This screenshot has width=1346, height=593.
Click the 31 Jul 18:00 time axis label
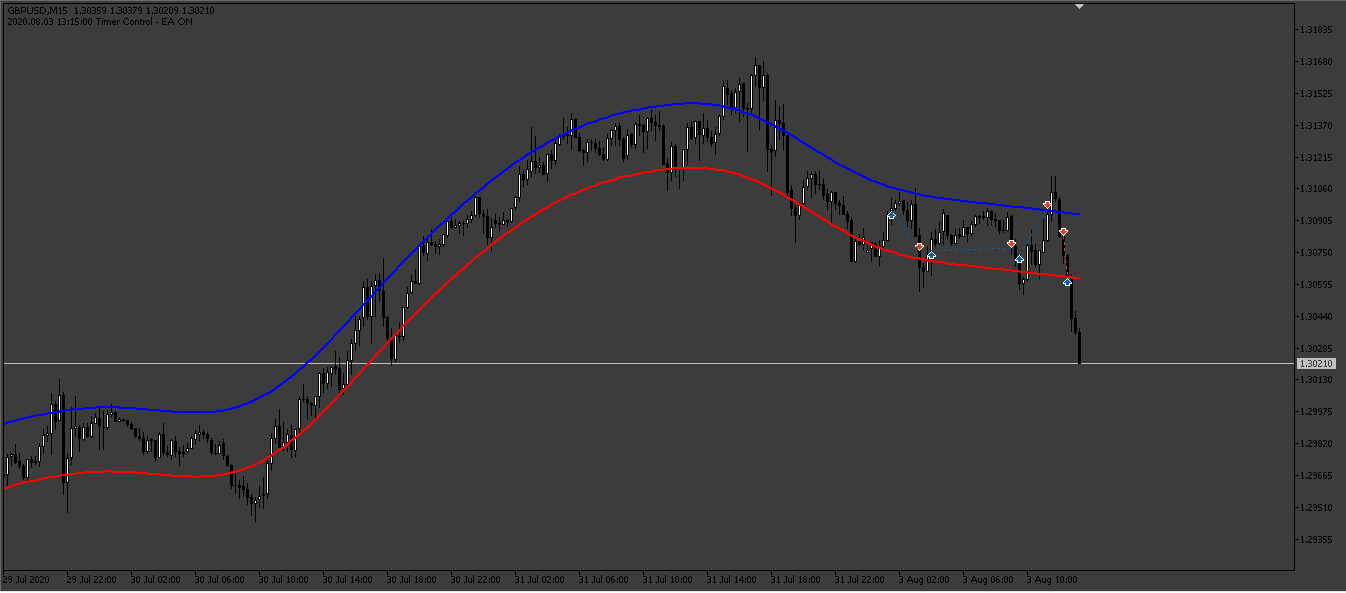(x=796, y=579)
